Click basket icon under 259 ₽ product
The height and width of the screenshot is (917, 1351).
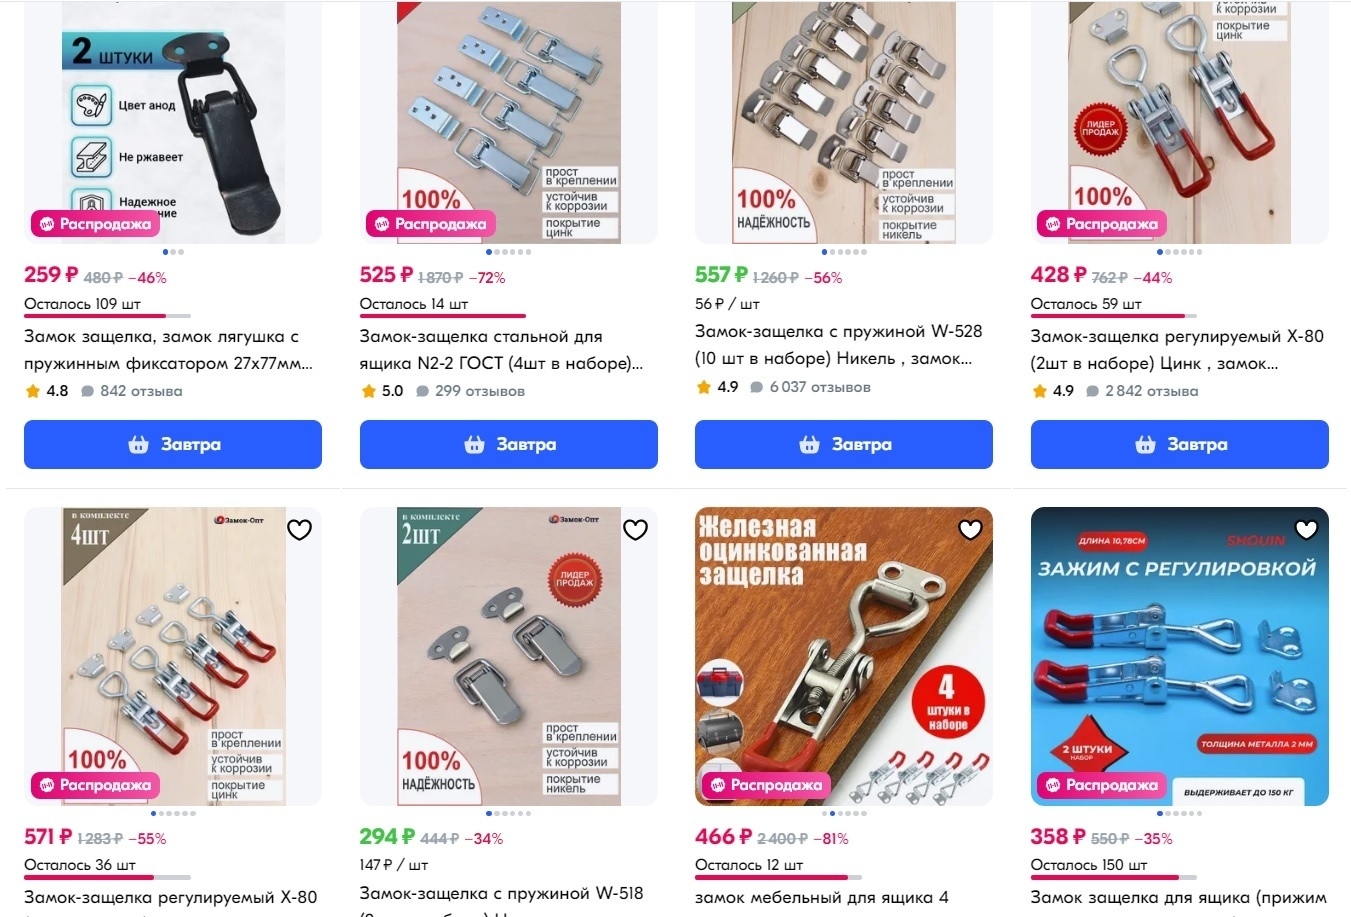(x=139, y=445)
